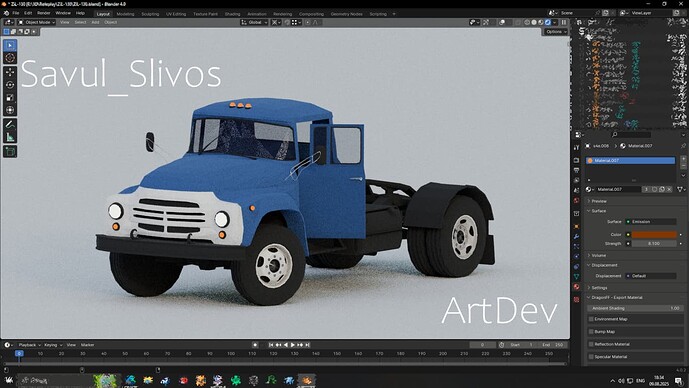Select the Transform tool
This screenshot has height=388, width=689.
(x=10, y=110)
